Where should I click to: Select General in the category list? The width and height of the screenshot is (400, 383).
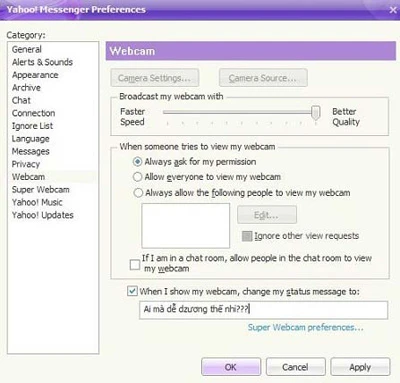click(x=27, y=49)
